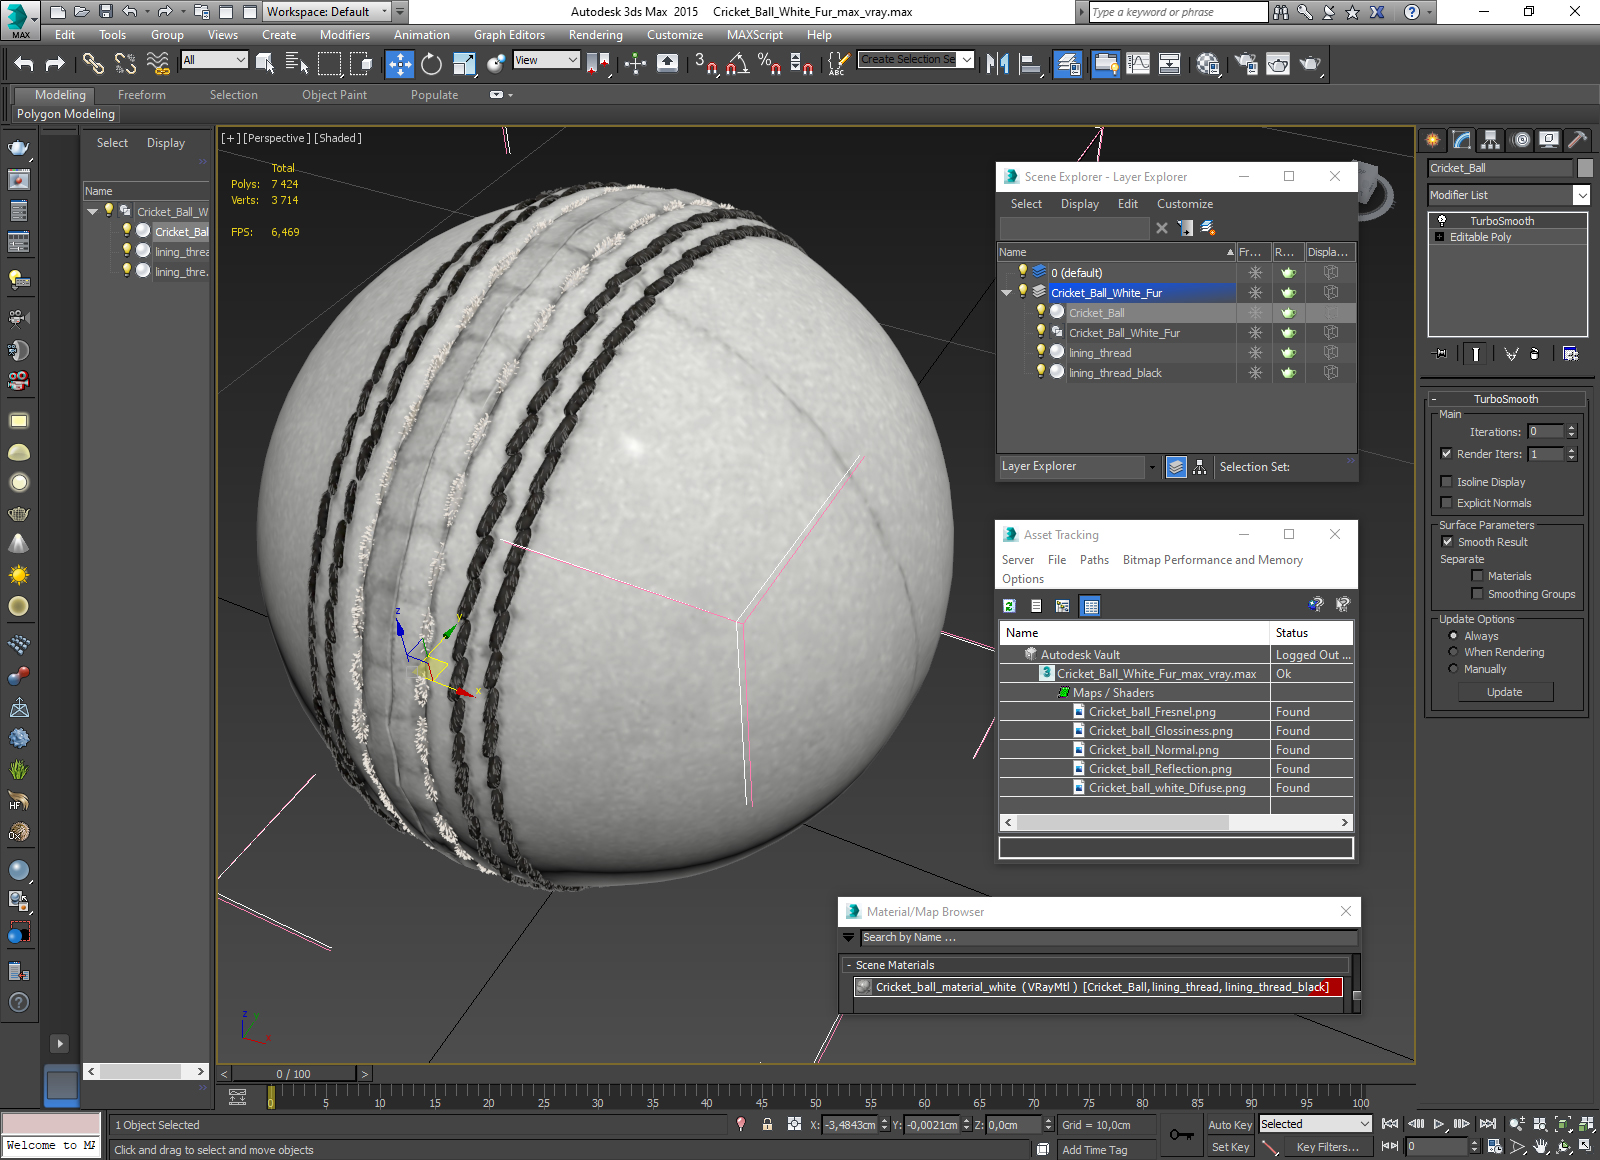The width and height of the screenshot is (1600, 1160).
Task: Collapse the Cricket_Ball_White_Fur layer
Action: (x=1007, y=293)
